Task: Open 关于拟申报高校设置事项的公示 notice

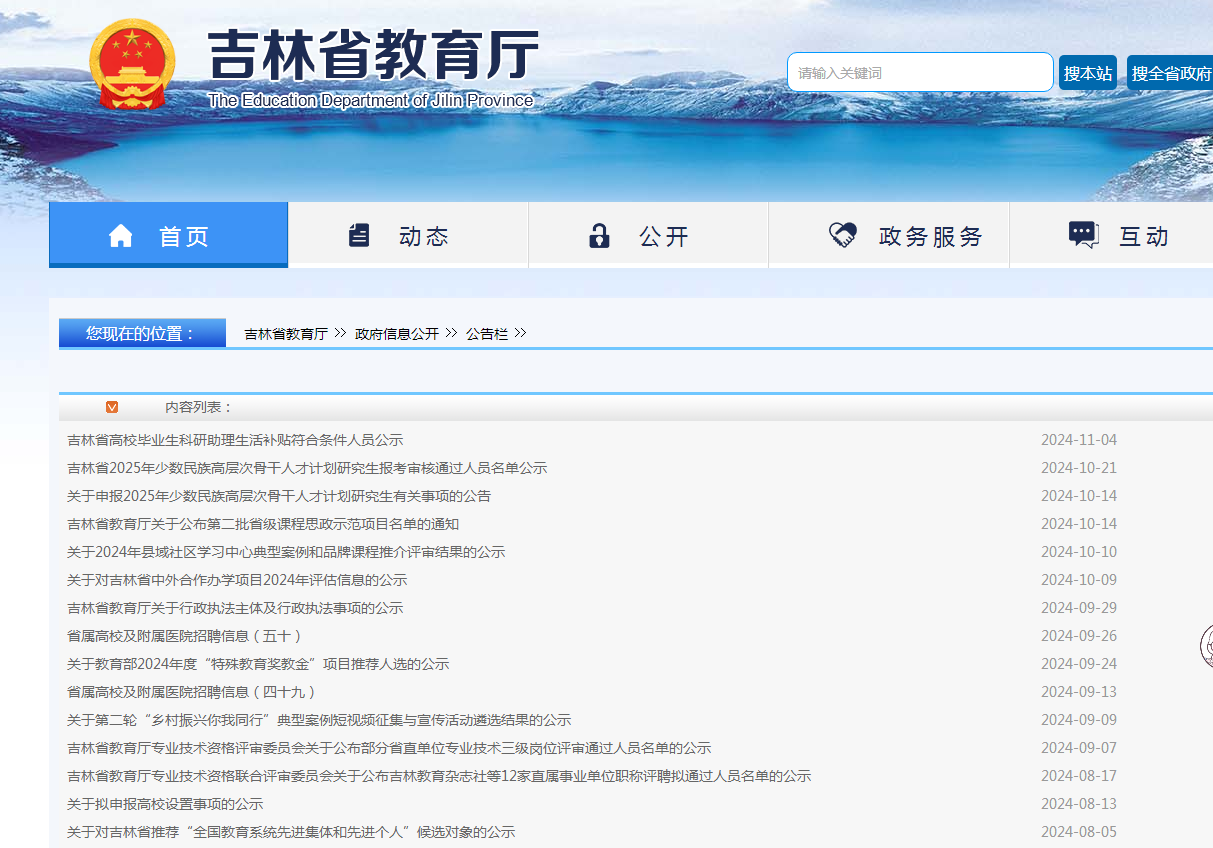Action: point(163,803)
